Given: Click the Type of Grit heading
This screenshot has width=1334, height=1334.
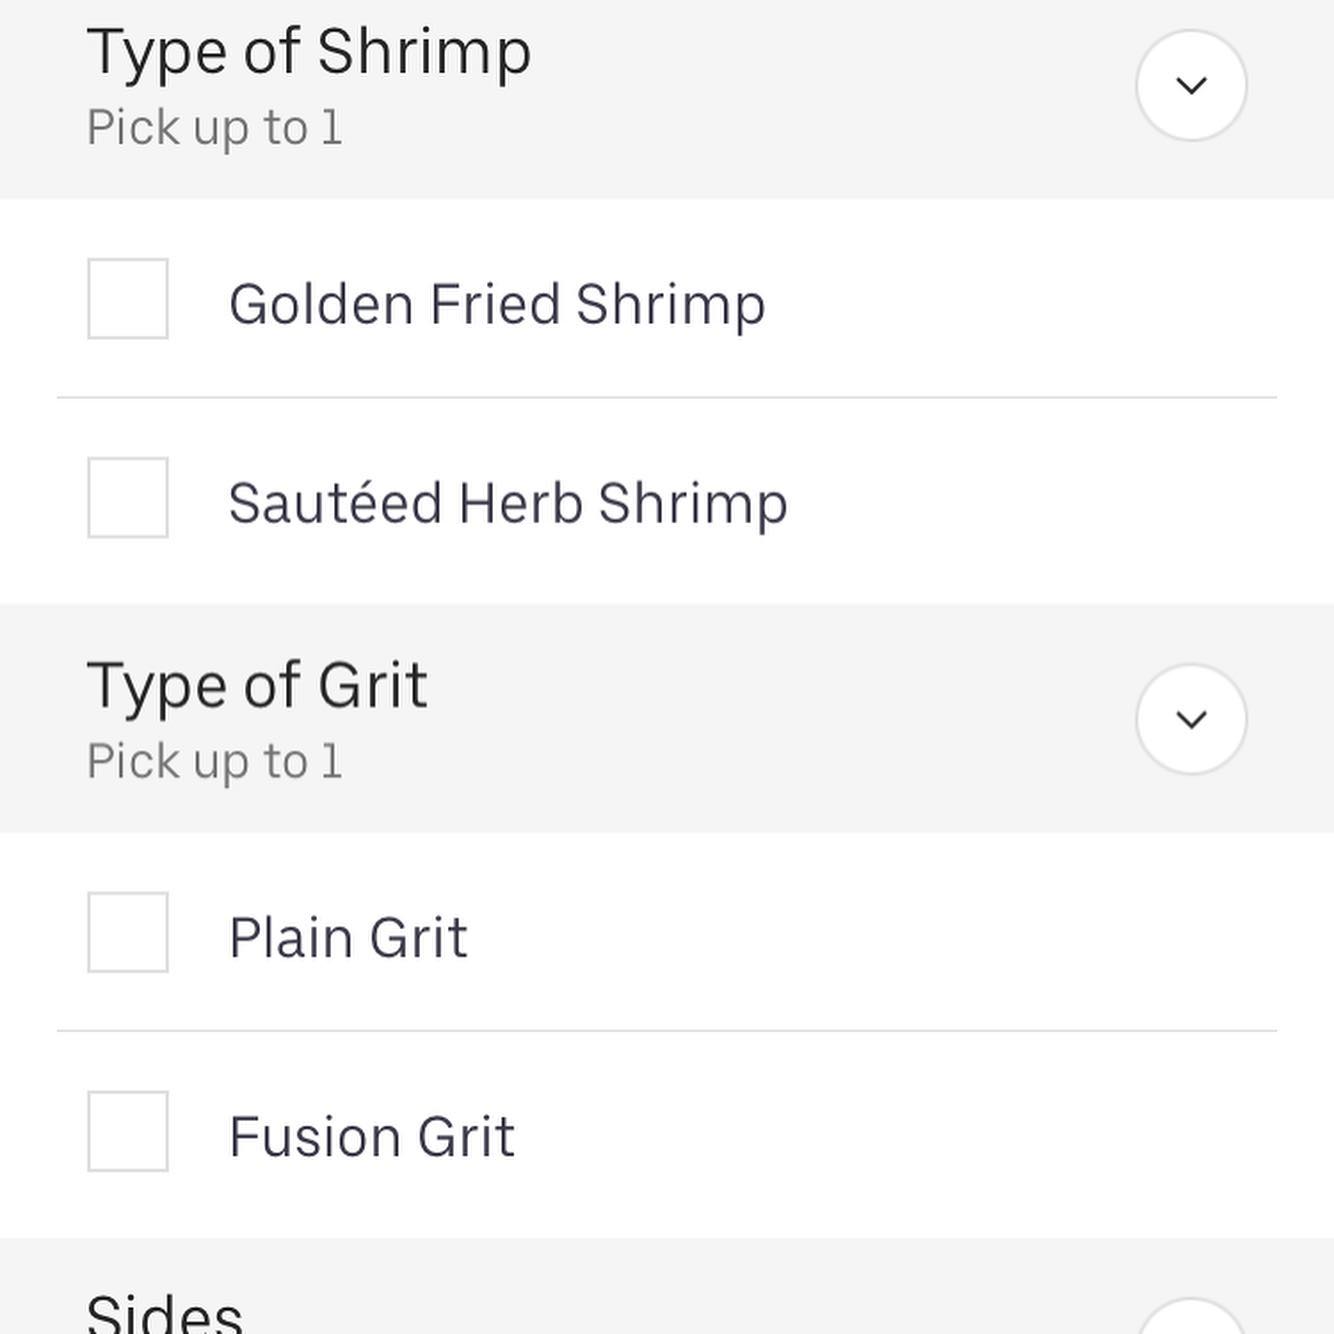Looking at the screenshot, I should click(x=258, y=686).
